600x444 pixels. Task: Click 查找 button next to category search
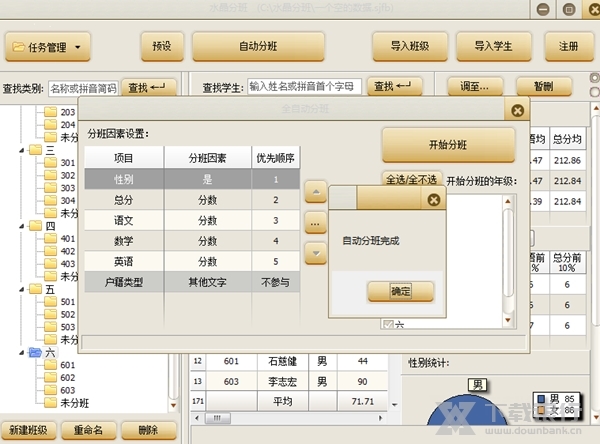click(148, 88)
